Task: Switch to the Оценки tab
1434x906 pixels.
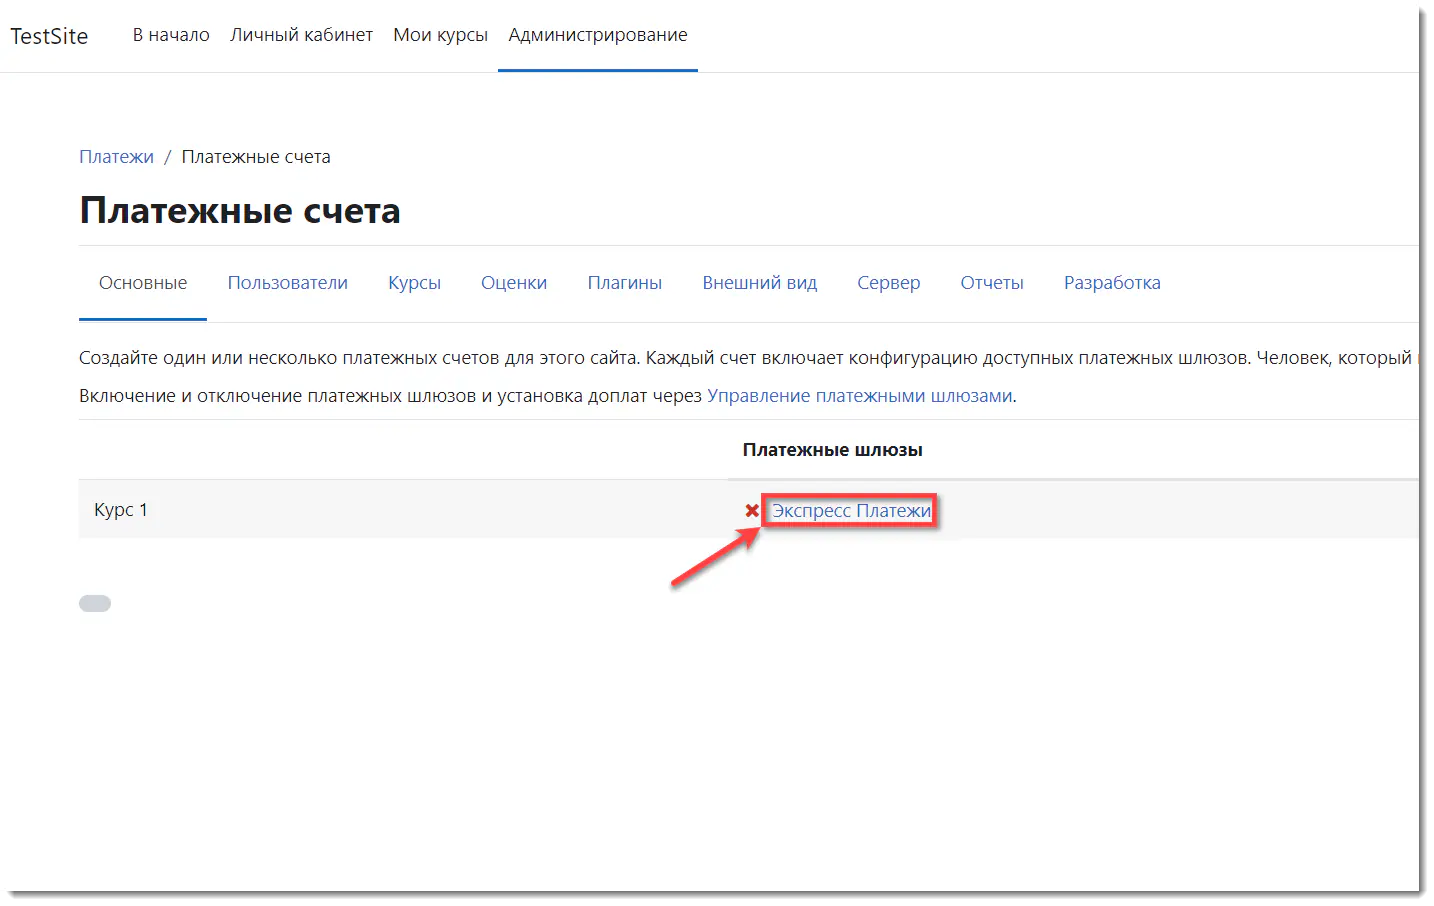Action: coord(513,283)
